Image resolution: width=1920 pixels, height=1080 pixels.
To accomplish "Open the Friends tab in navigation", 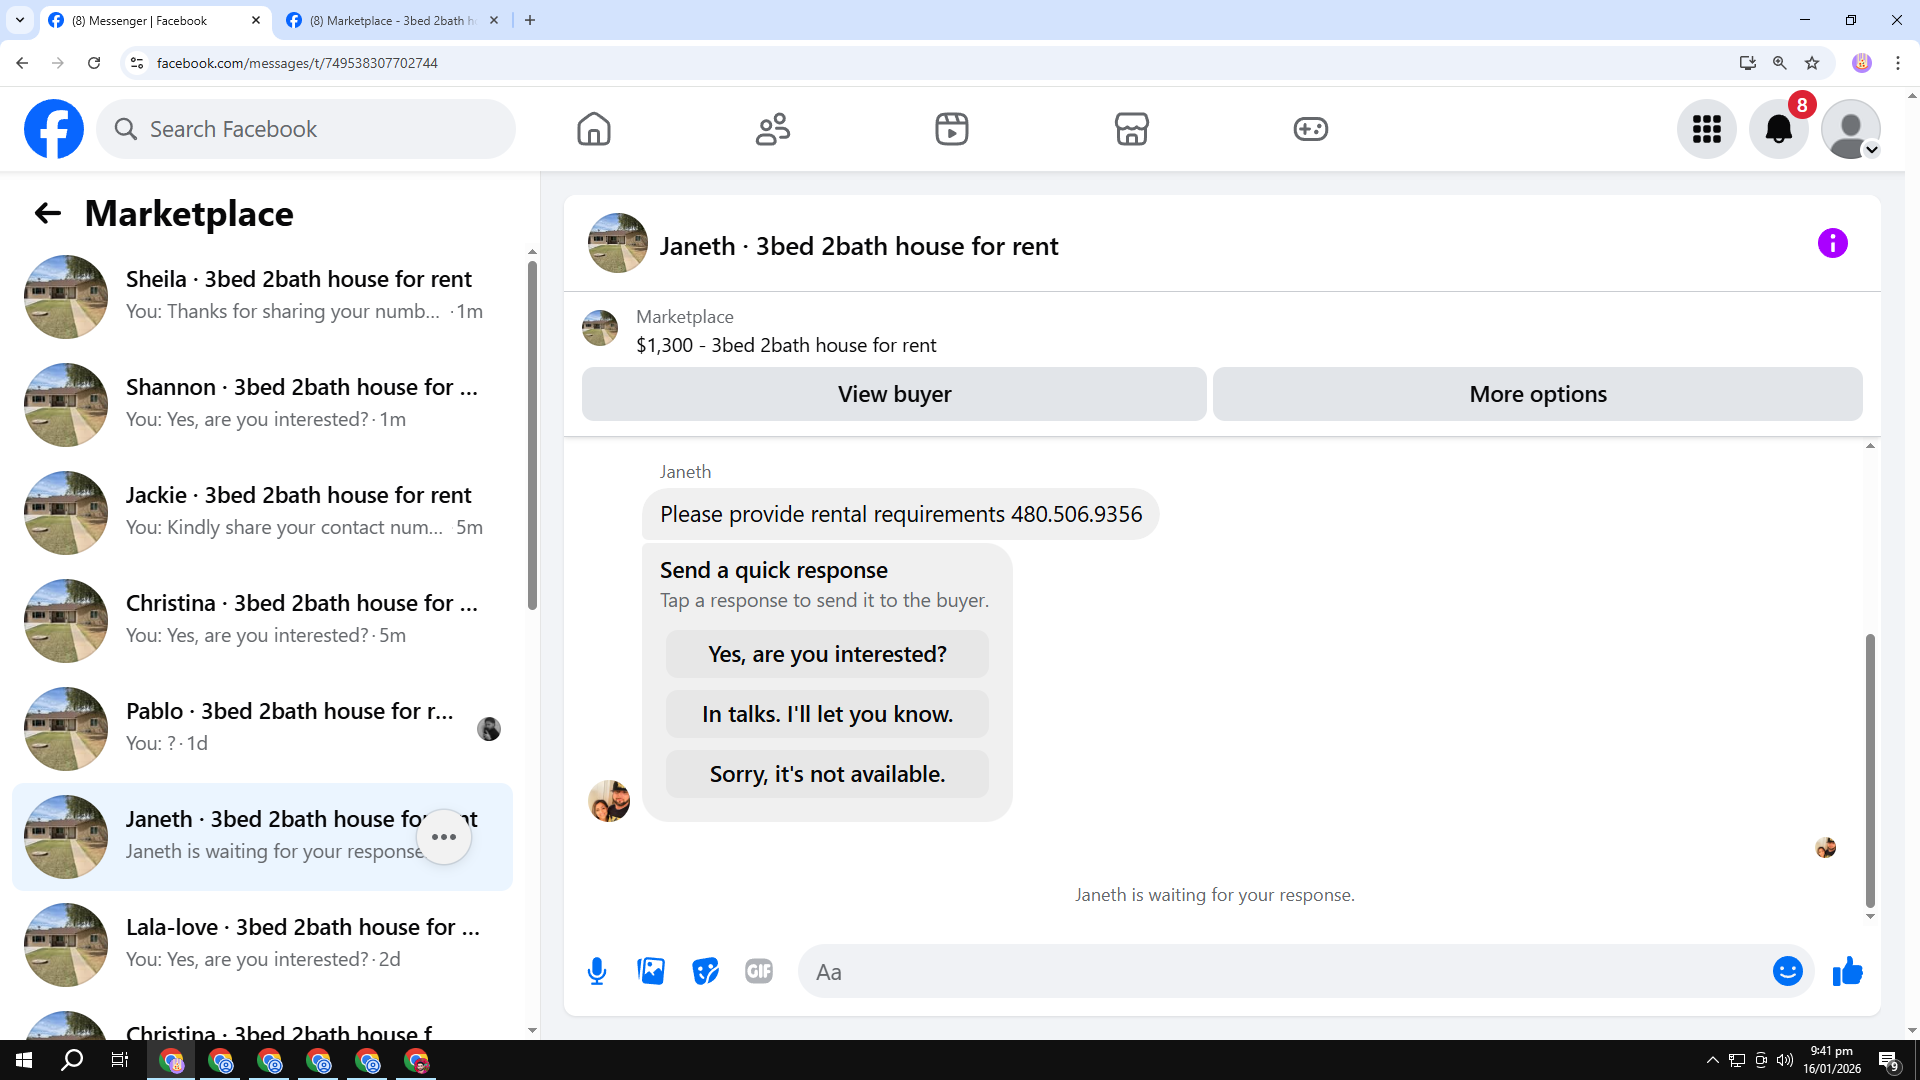I will tap(772, 129).
